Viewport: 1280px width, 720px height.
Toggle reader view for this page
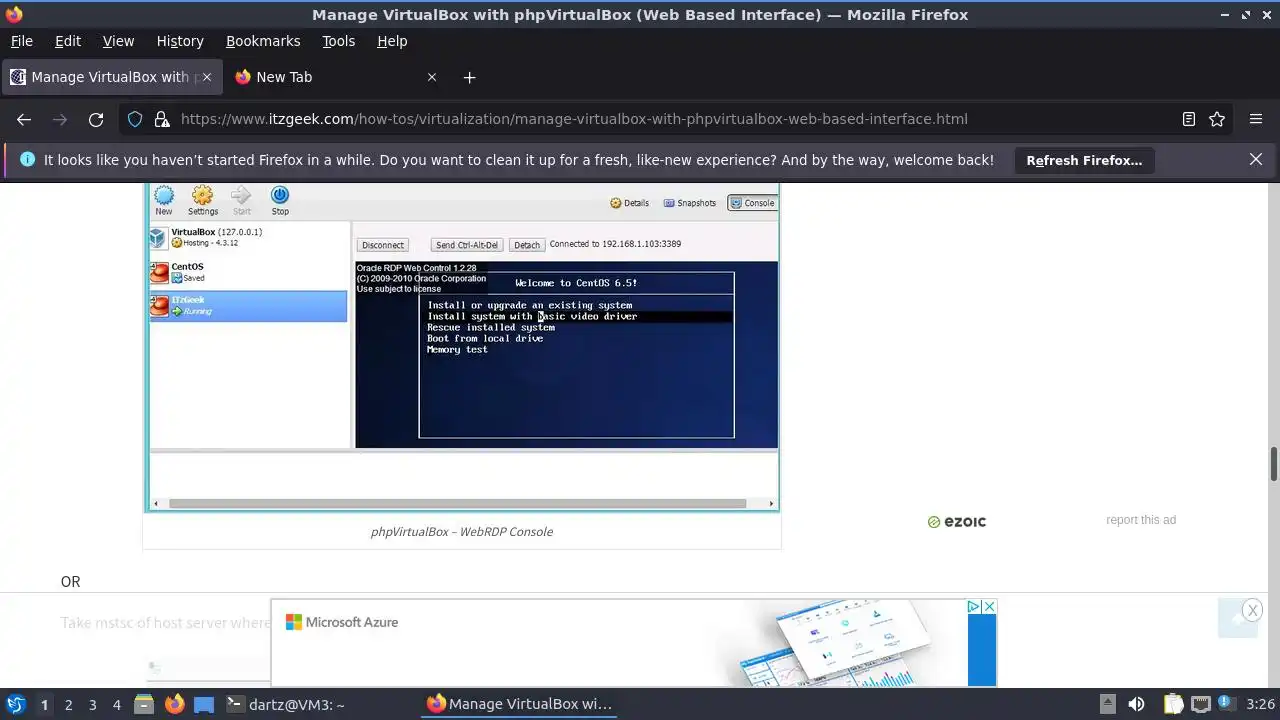1189,119
